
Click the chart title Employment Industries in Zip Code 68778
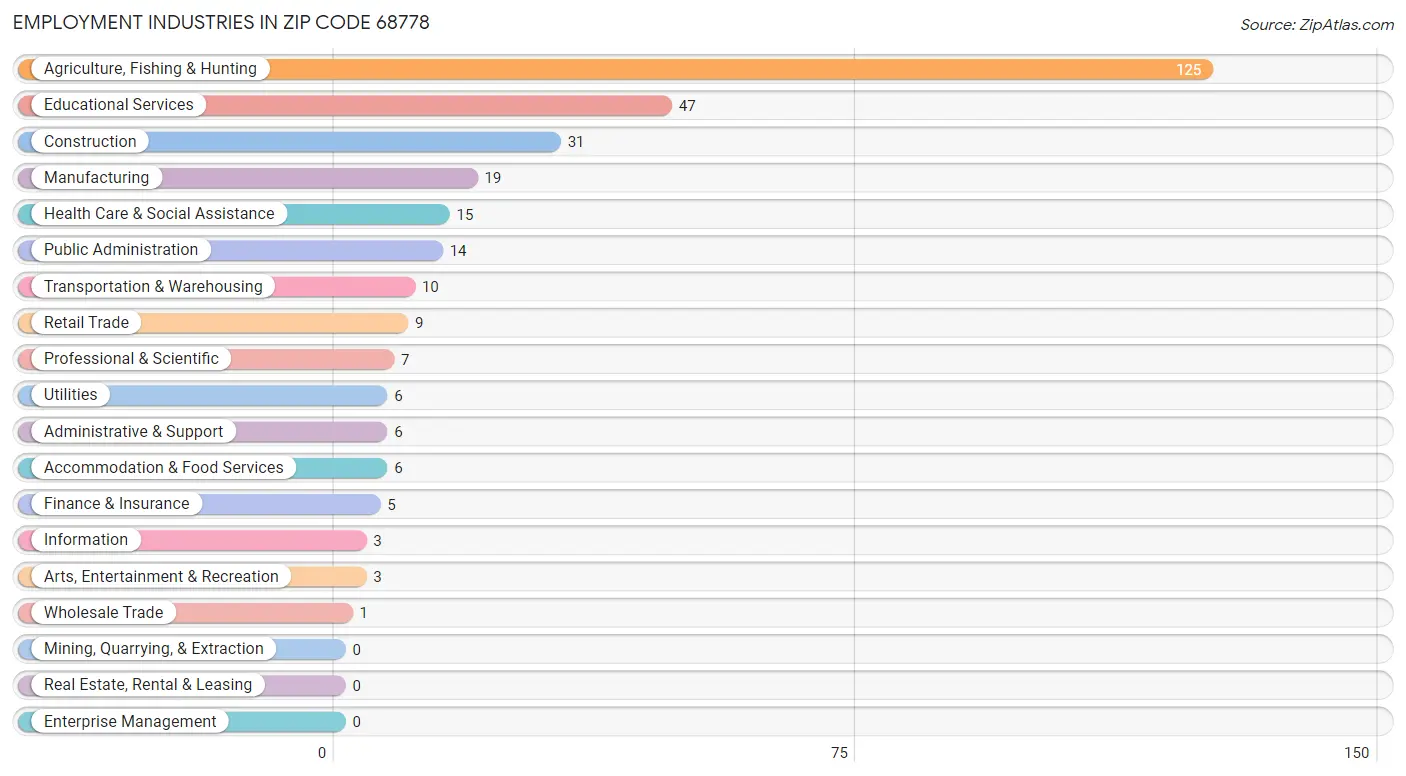[x=221, y=22]
